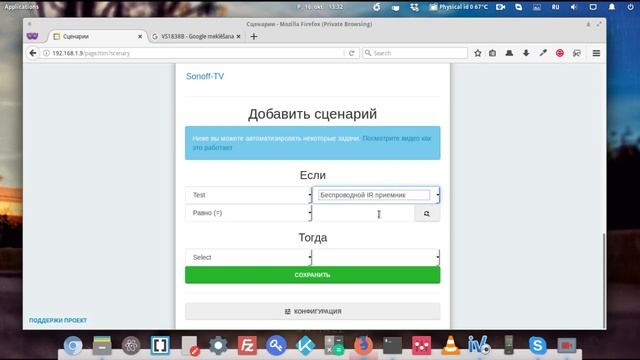Launch the terminal from the dock
The height and width of the screenshot is (360, 640).
tap(392, 345)
